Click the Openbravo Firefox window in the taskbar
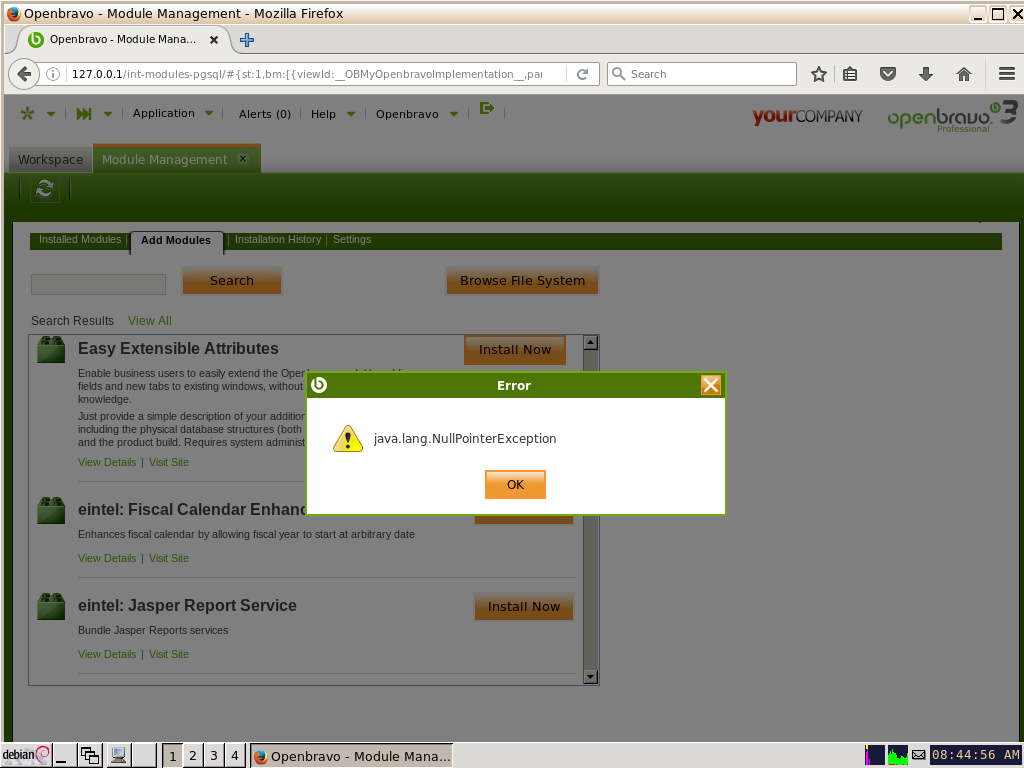The image size is (1024, 768). 352,756
